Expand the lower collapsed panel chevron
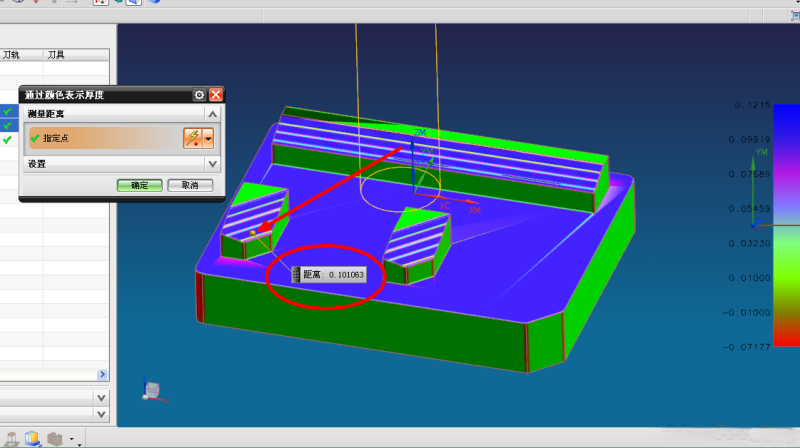This screenshot has width=800, height=448. click(101, 413)
